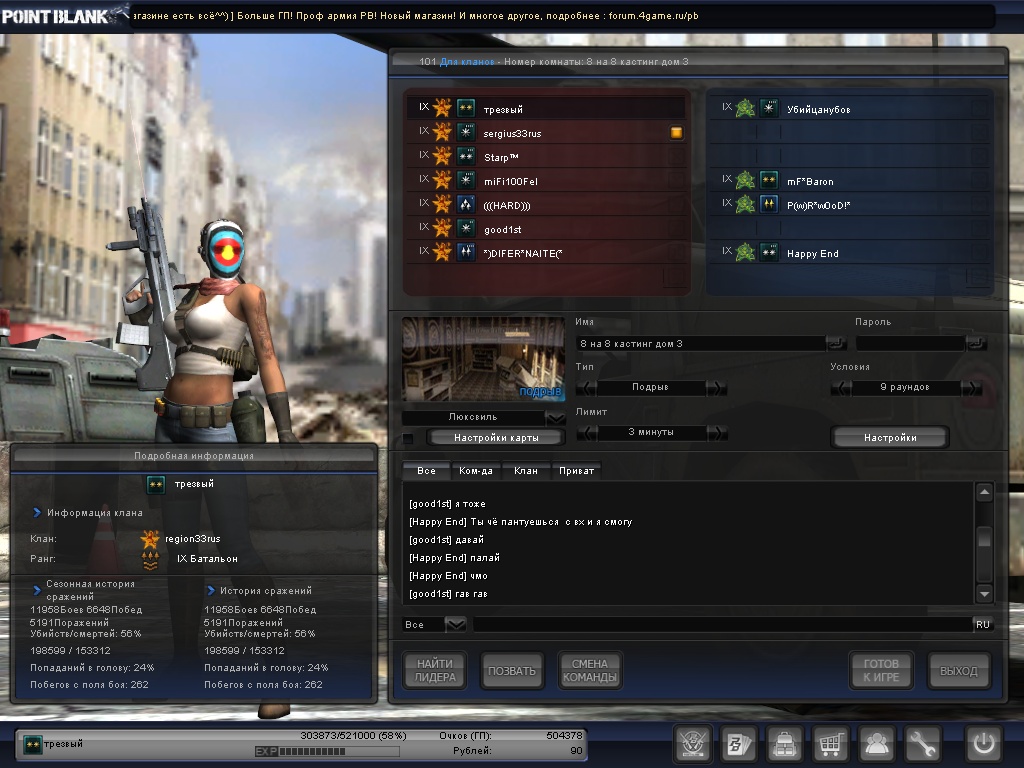Click the clan star beside трезвый

pyautogui.click(x=442, y=108)
